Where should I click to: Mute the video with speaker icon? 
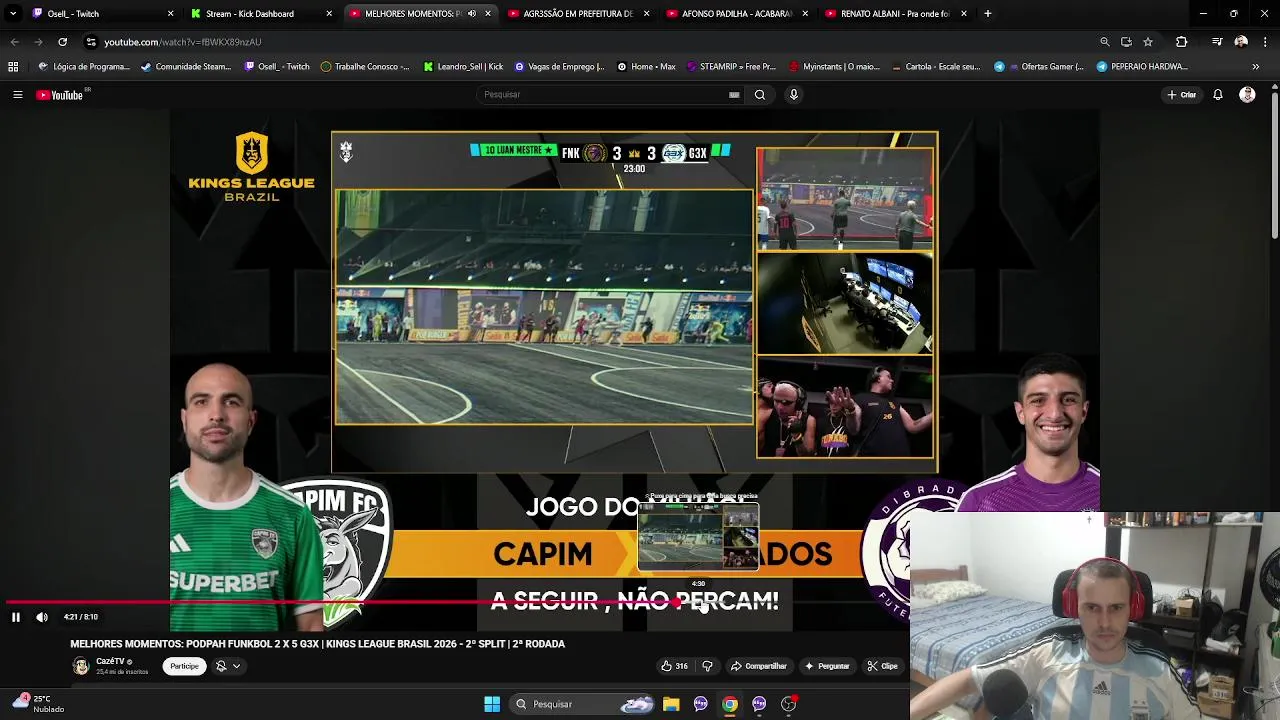pyautogui.click(x=42, y=617)
